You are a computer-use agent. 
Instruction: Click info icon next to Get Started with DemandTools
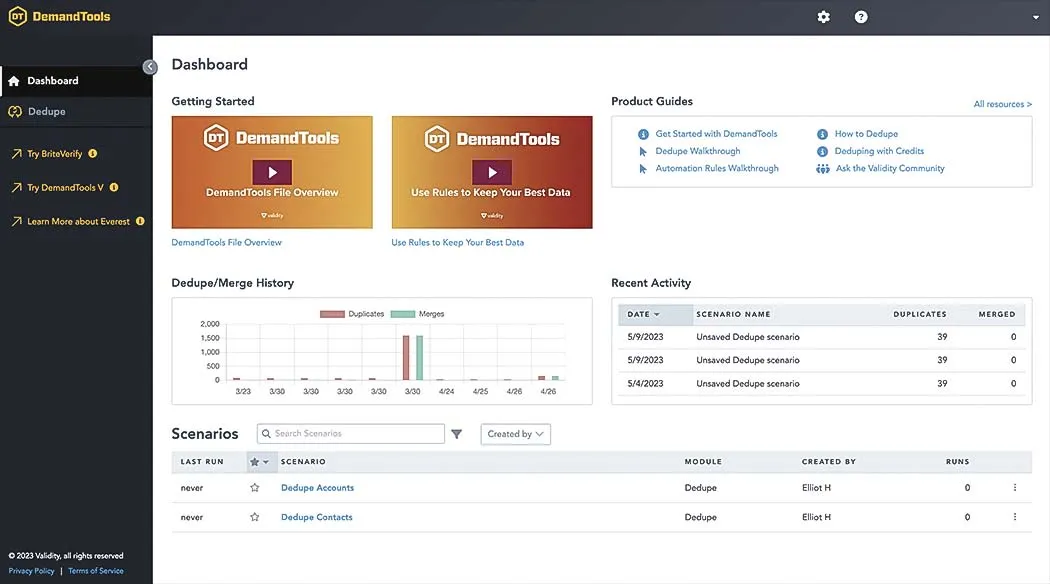click(644, 134)
